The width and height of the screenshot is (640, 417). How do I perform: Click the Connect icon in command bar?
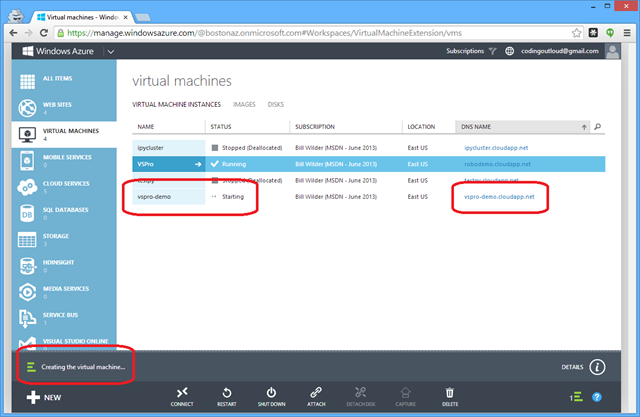point(182,393)
